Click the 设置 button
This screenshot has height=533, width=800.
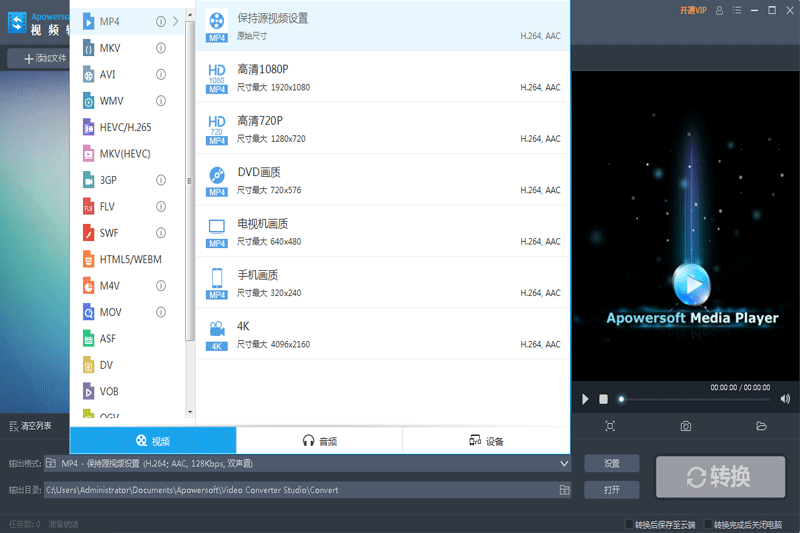pos(612,464)
